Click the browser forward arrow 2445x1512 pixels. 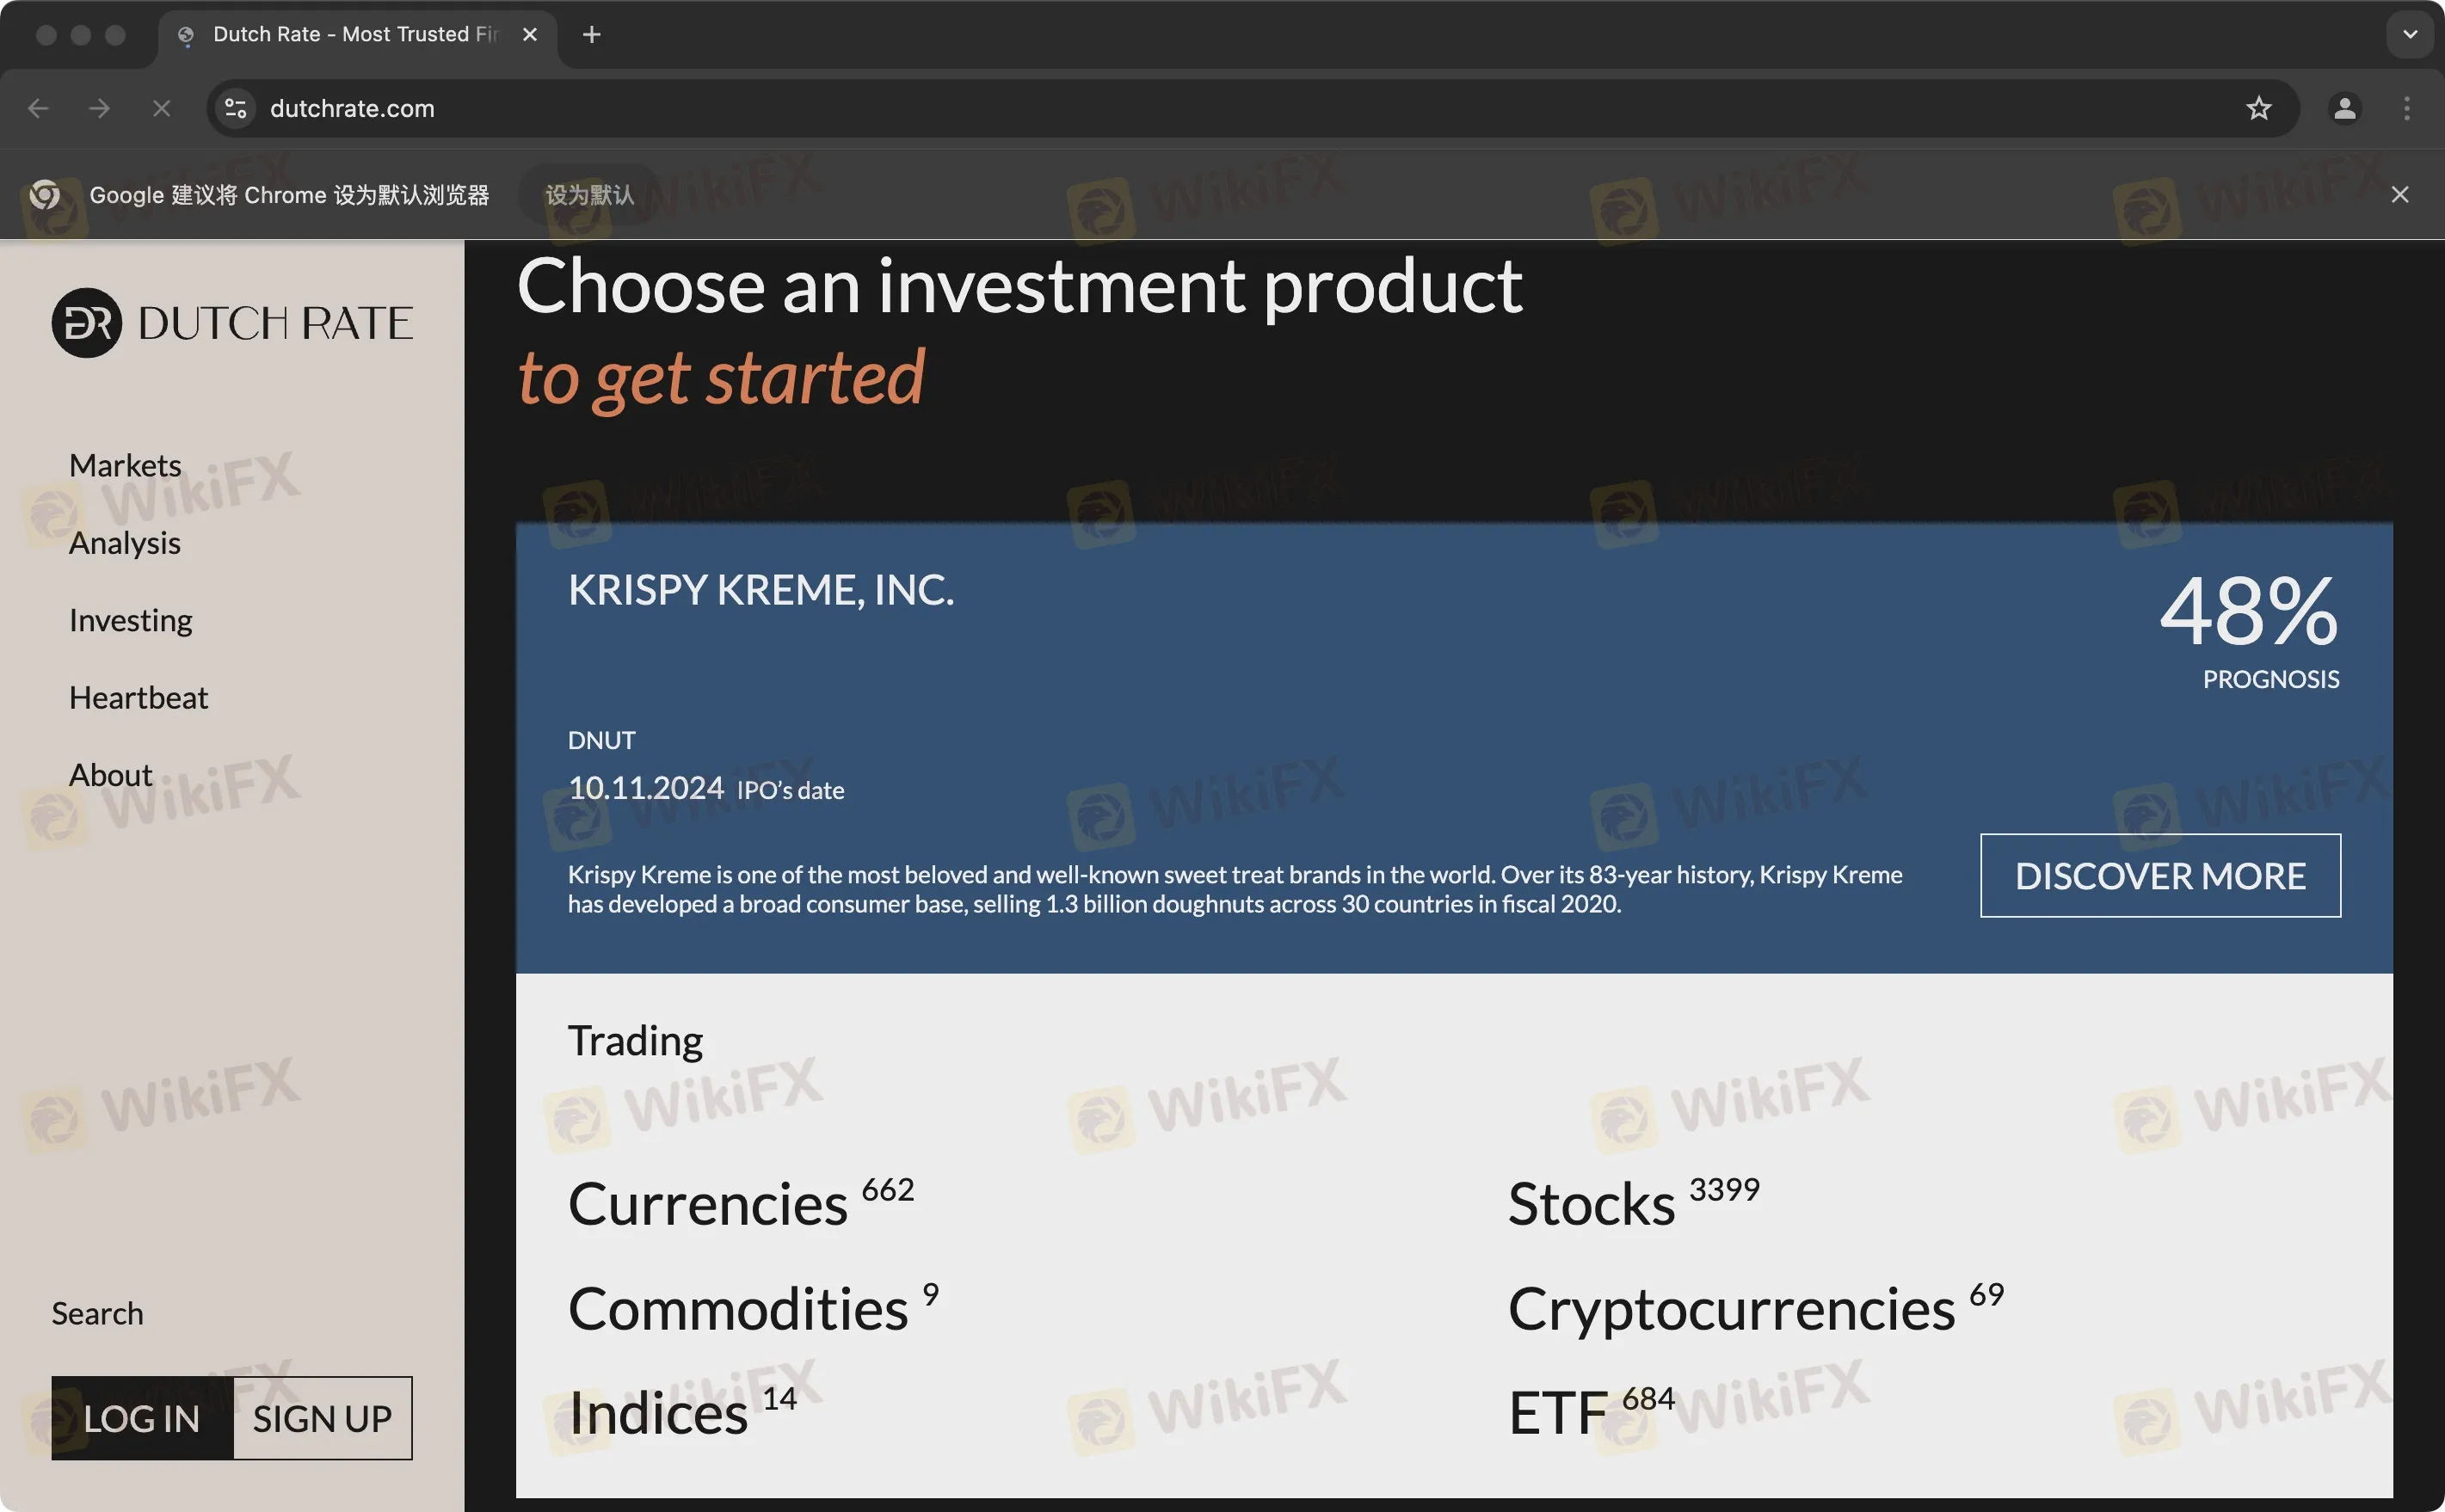click(99, 108)
